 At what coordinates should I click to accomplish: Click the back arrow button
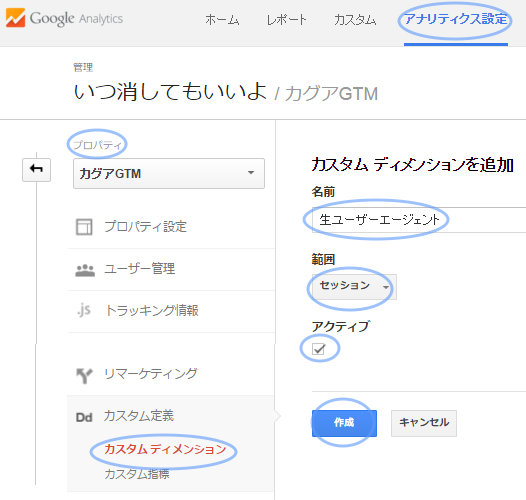click(x=36, y=170)
